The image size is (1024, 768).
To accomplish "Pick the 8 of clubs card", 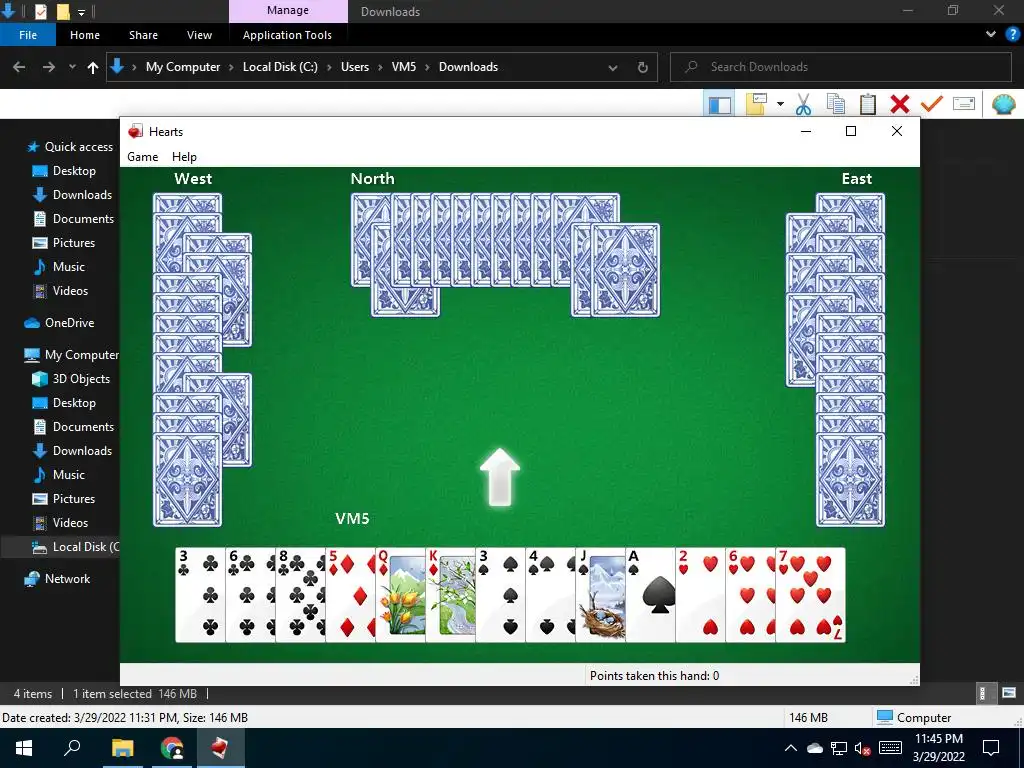I will 300,595.
